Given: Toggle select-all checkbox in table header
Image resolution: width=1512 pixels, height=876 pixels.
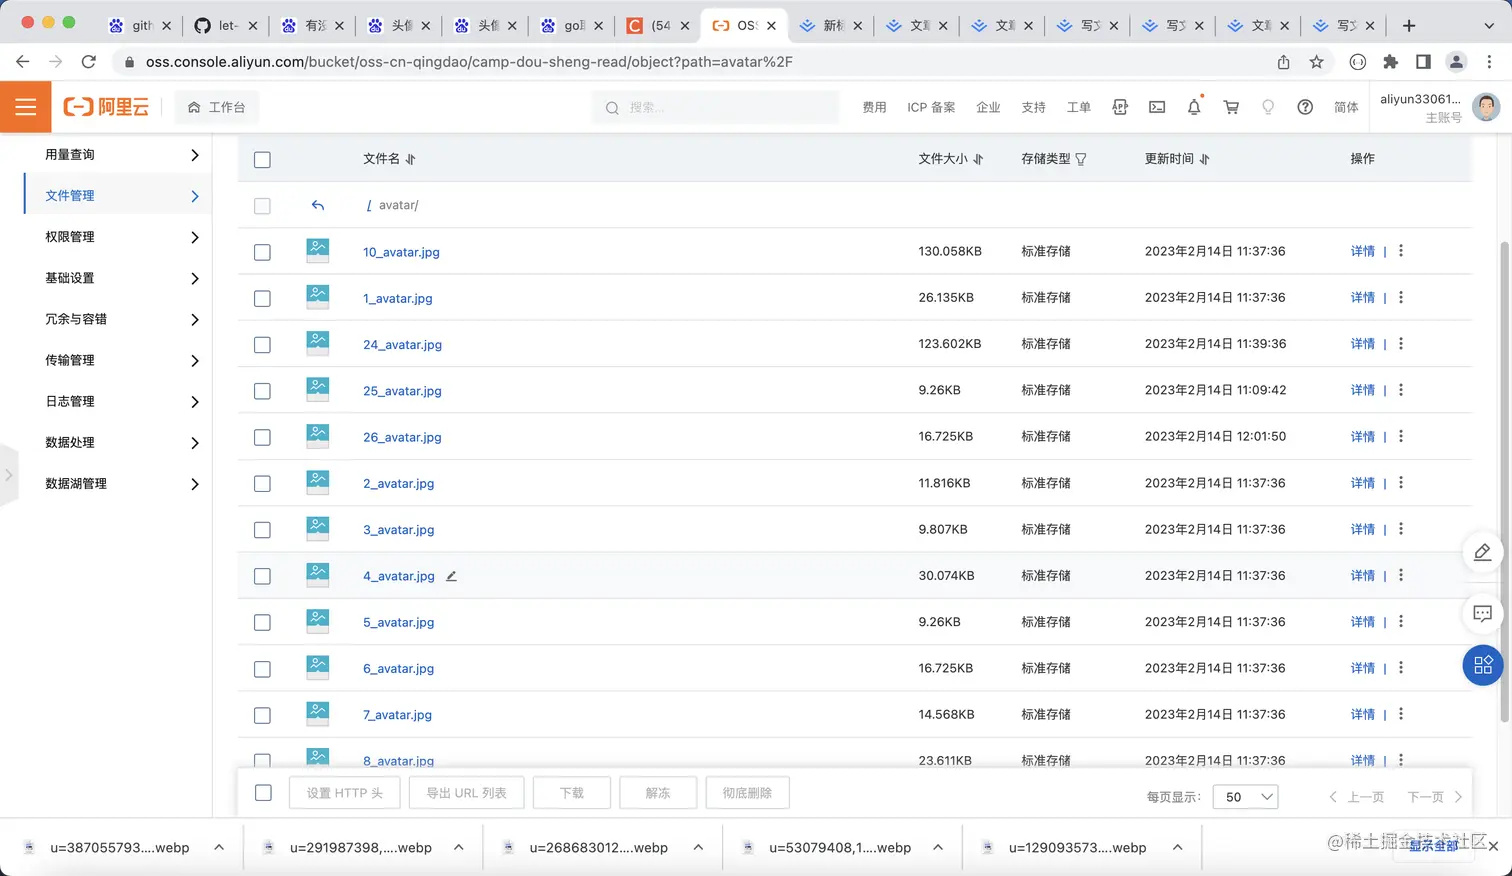Looking at the screenshot, I should [262, 160].
